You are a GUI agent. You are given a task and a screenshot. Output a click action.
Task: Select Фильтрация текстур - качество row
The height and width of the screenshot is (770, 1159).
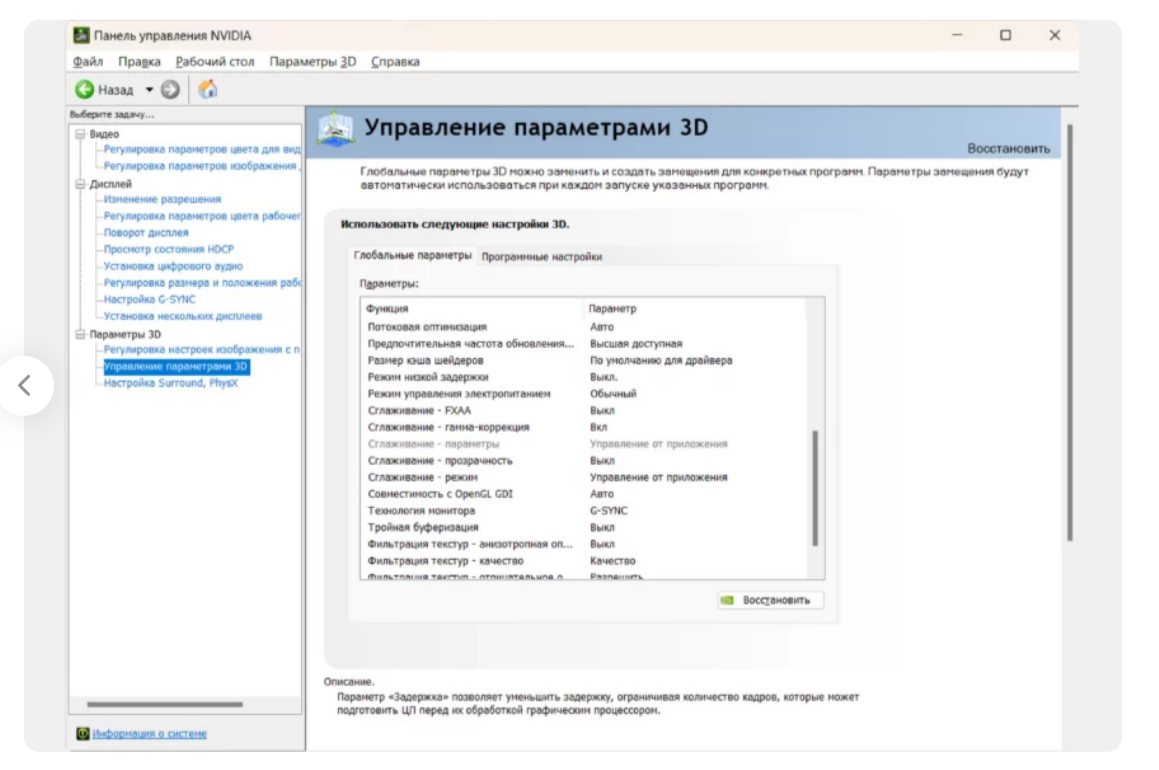click(585, 561)
